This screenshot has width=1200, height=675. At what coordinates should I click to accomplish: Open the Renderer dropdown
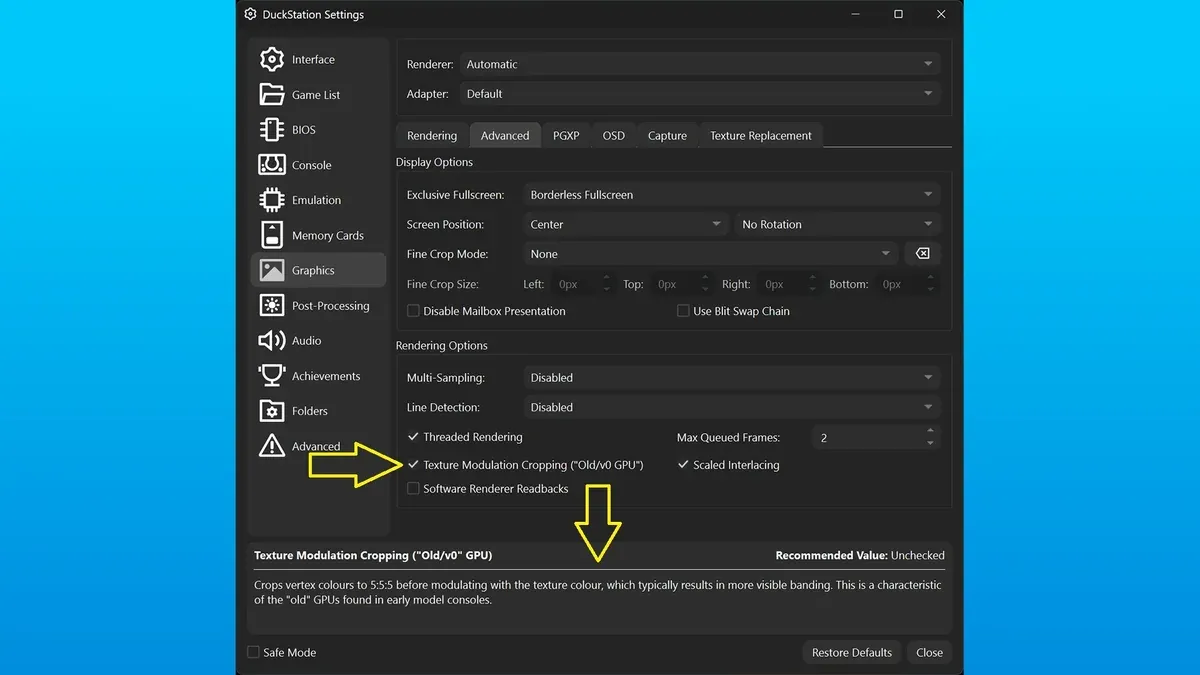700,64
